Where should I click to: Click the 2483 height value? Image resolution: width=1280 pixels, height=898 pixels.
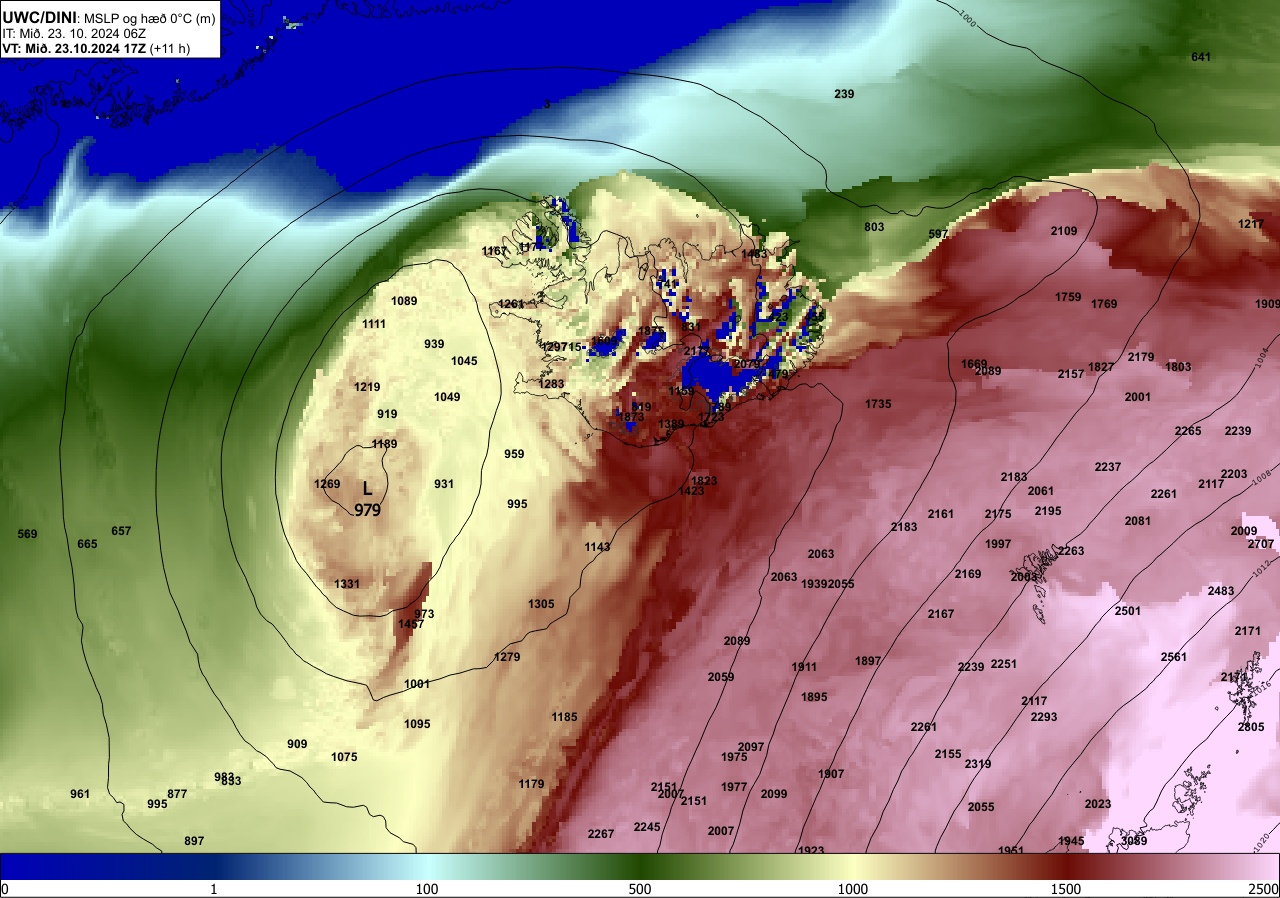pos(1221,591)
